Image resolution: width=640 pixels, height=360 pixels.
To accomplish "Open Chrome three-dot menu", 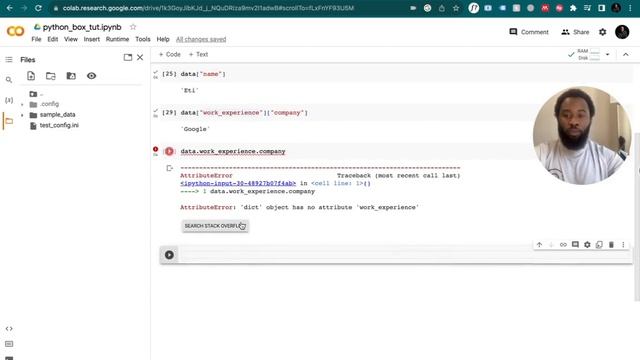I will (x=631, y=8).
